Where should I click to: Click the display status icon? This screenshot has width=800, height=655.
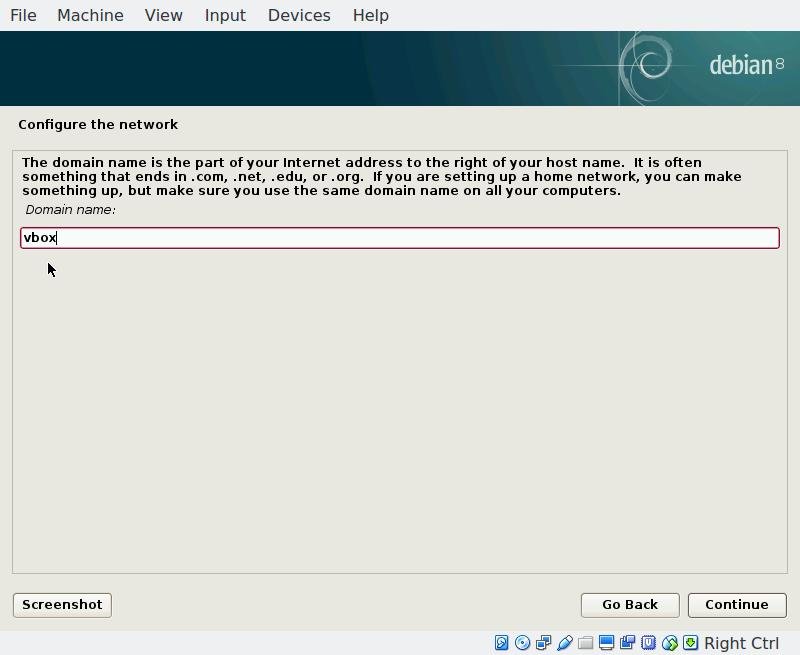607,643
